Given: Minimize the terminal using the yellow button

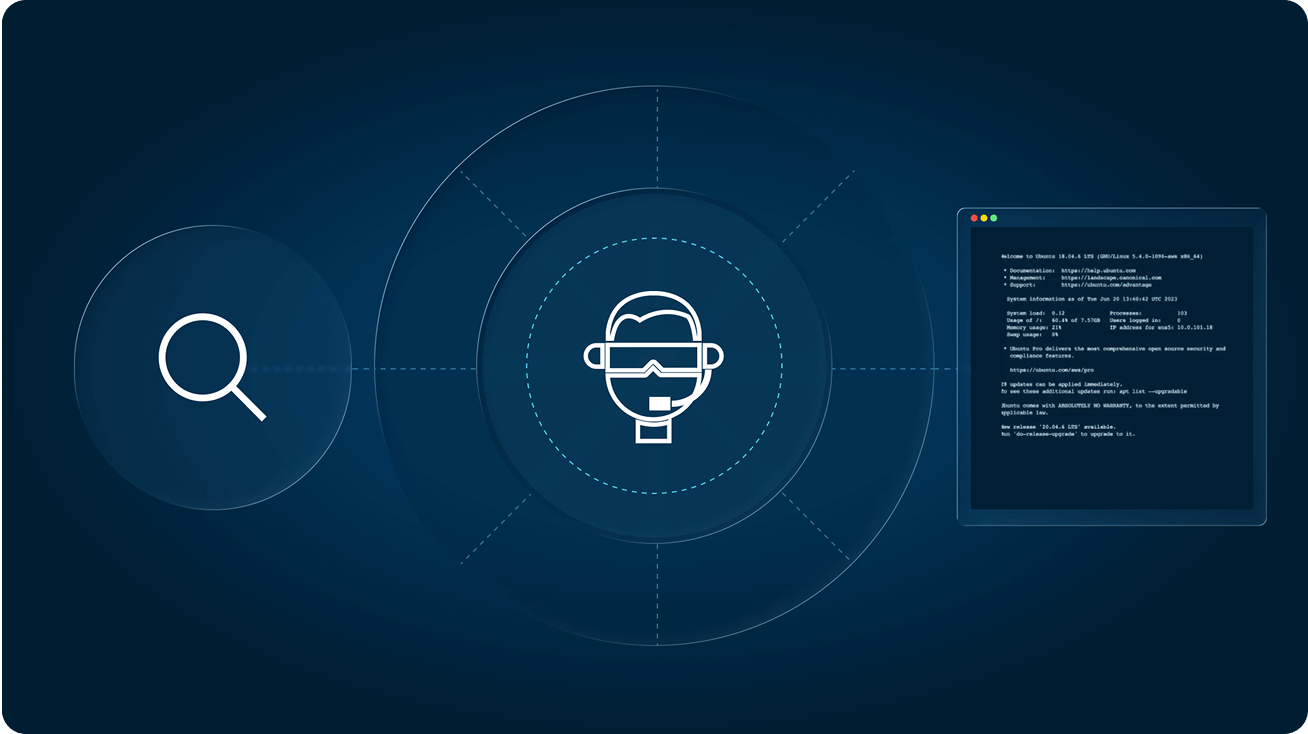Looking at the screenshot, I should coord(984,218).
